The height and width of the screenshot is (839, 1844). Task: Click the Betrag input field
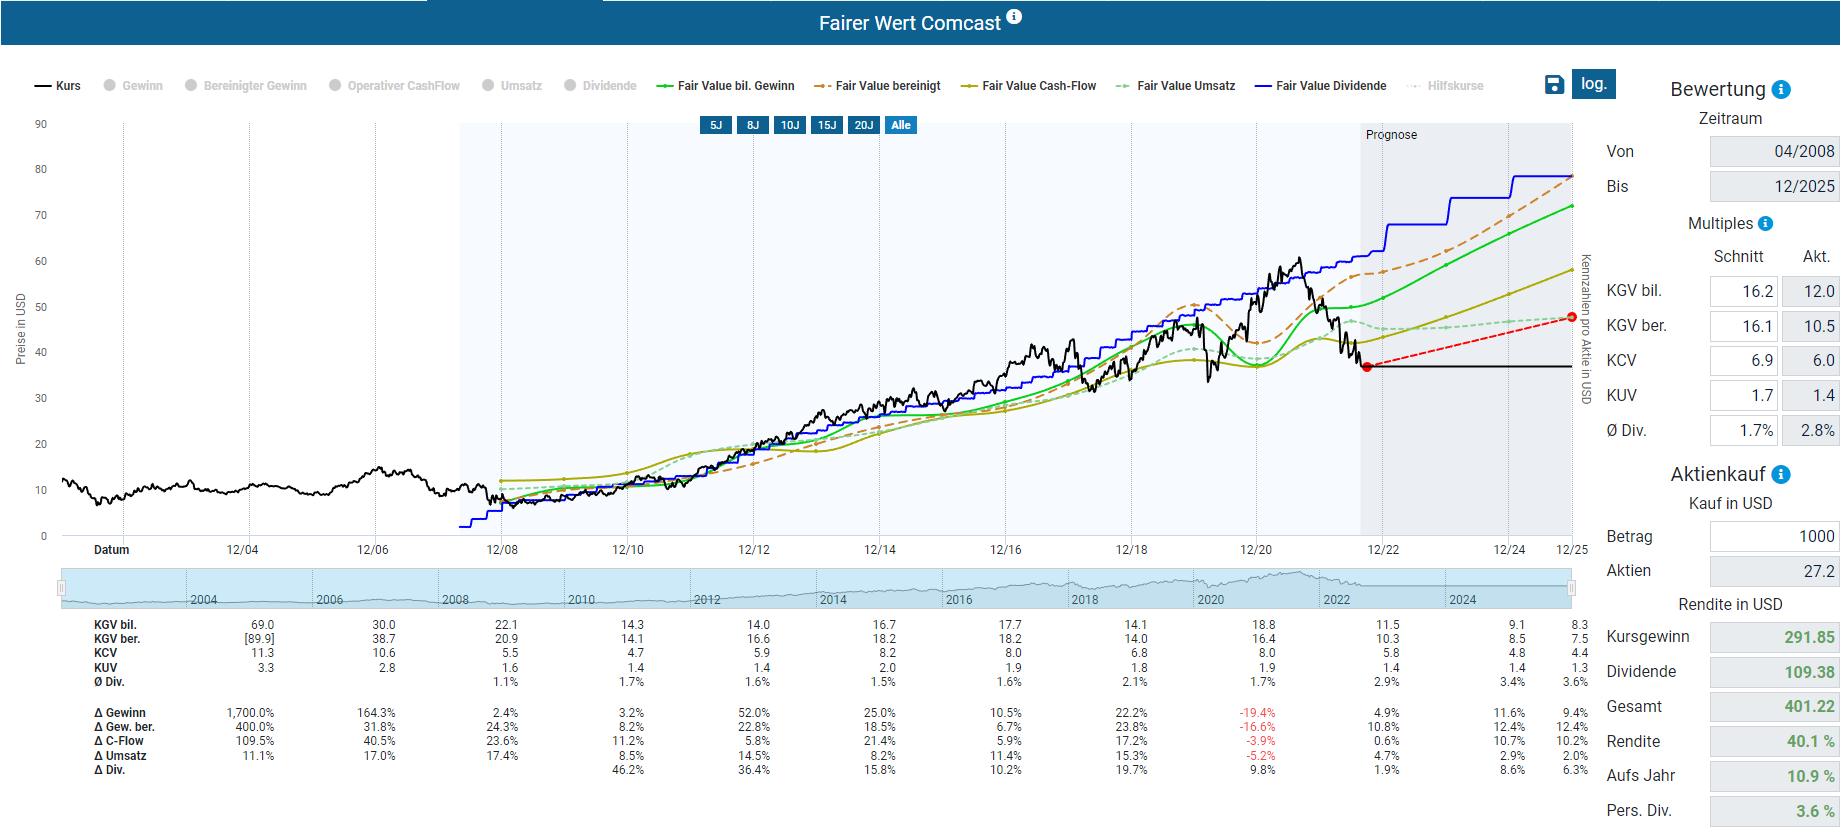tap(1773, 537)
